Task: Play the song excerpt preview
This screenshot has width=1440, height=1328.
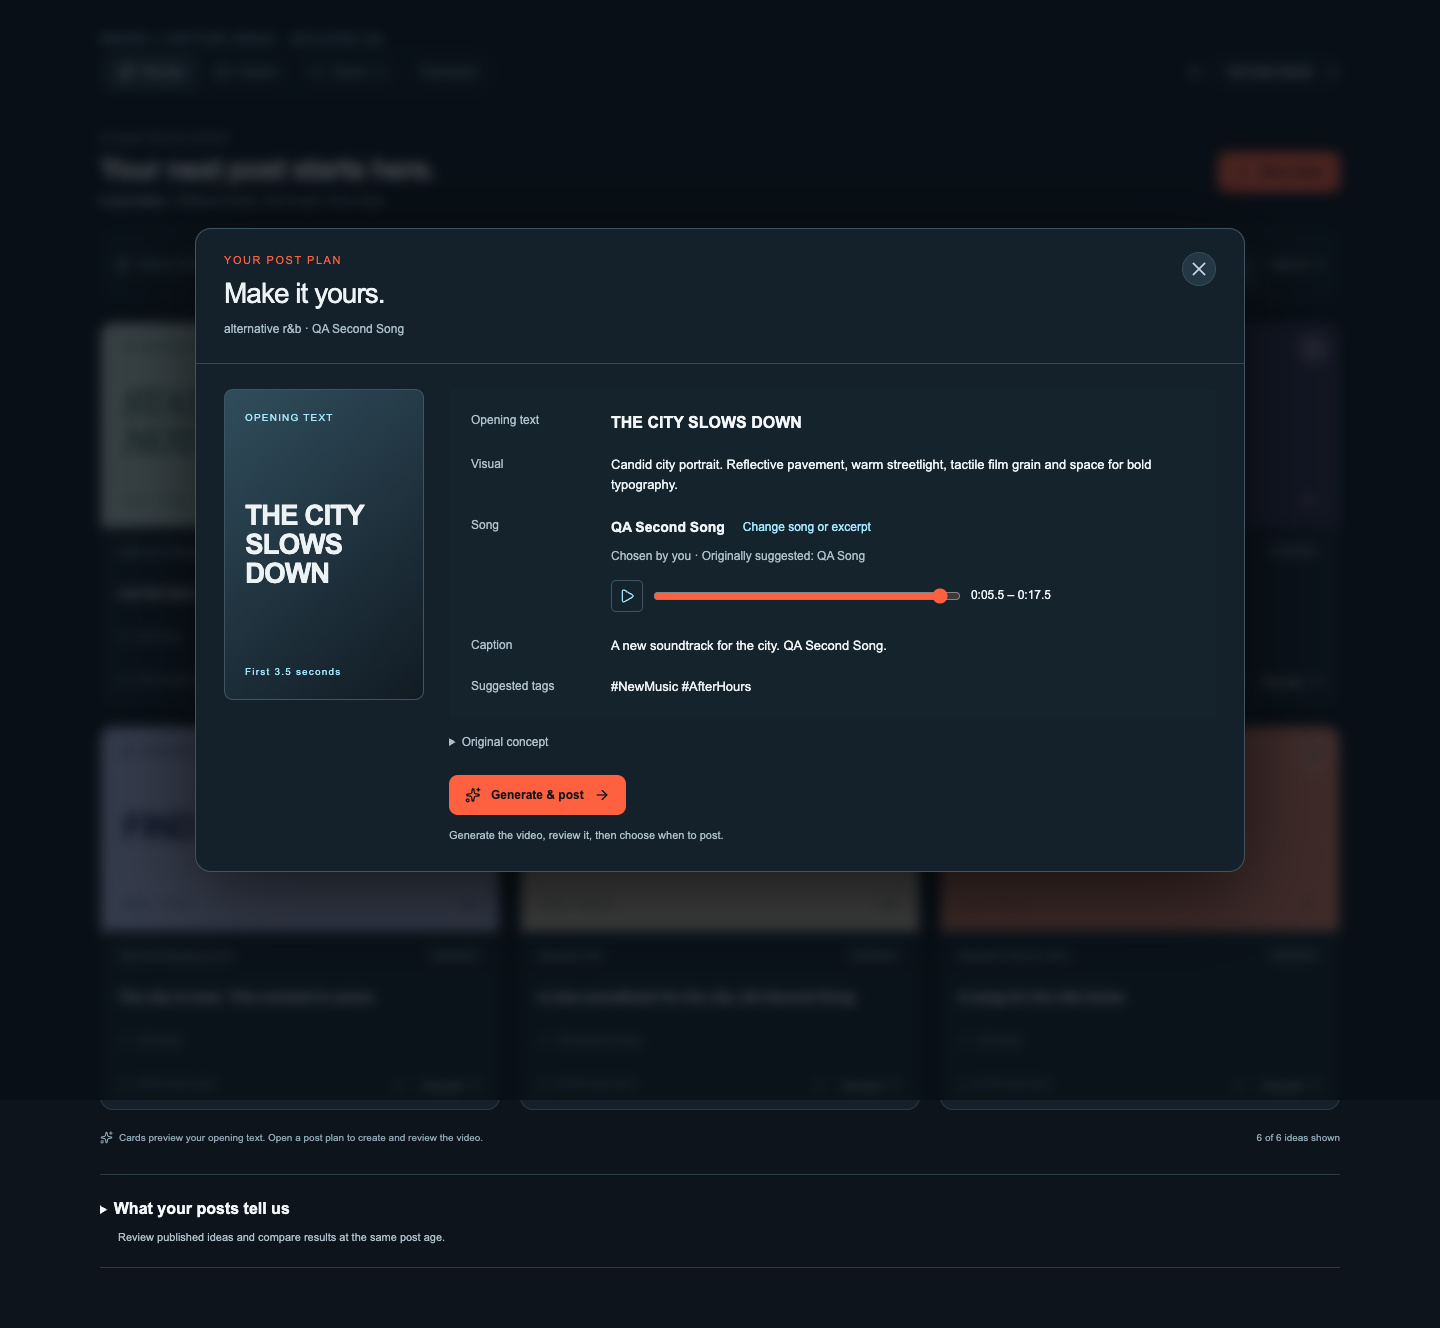Action: (627, 596)
